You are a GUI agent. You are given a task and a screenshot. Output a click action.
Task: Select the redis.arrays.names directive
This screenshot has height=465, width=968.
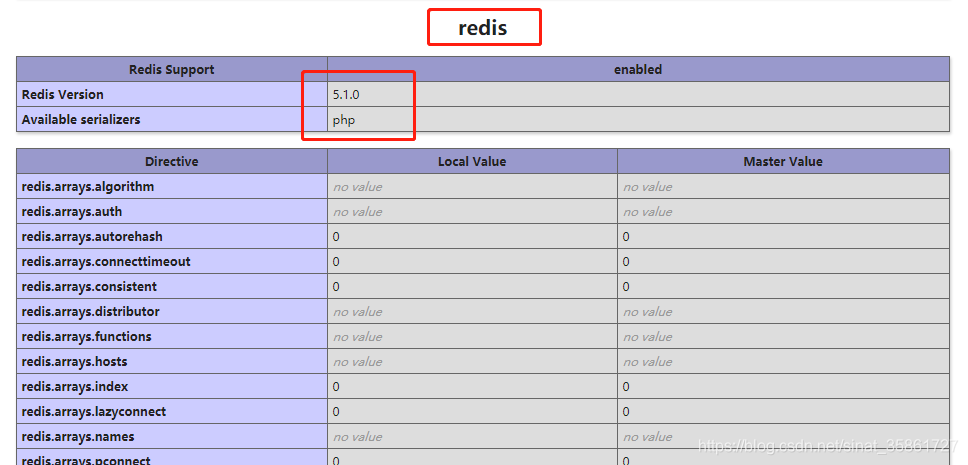[x=78, y=437]
